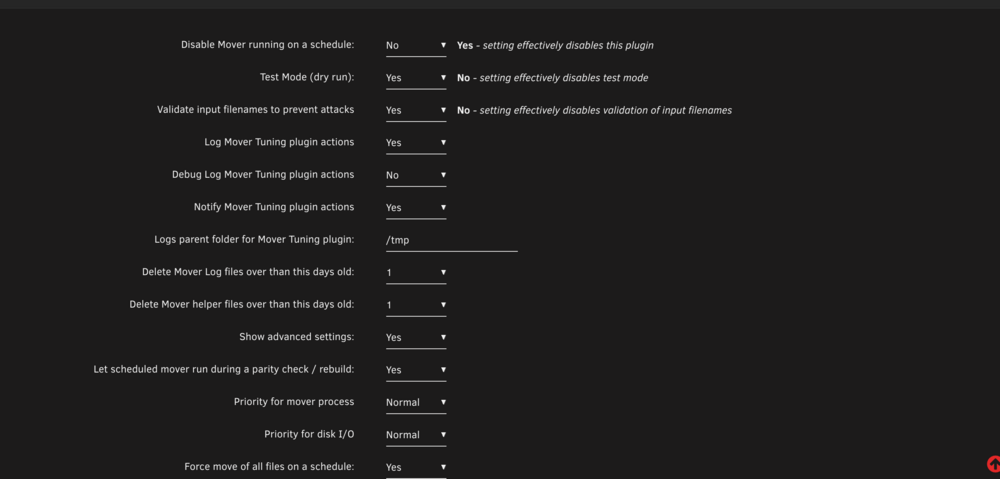Open the Show advanced settings dropdown

click(416, 337)
